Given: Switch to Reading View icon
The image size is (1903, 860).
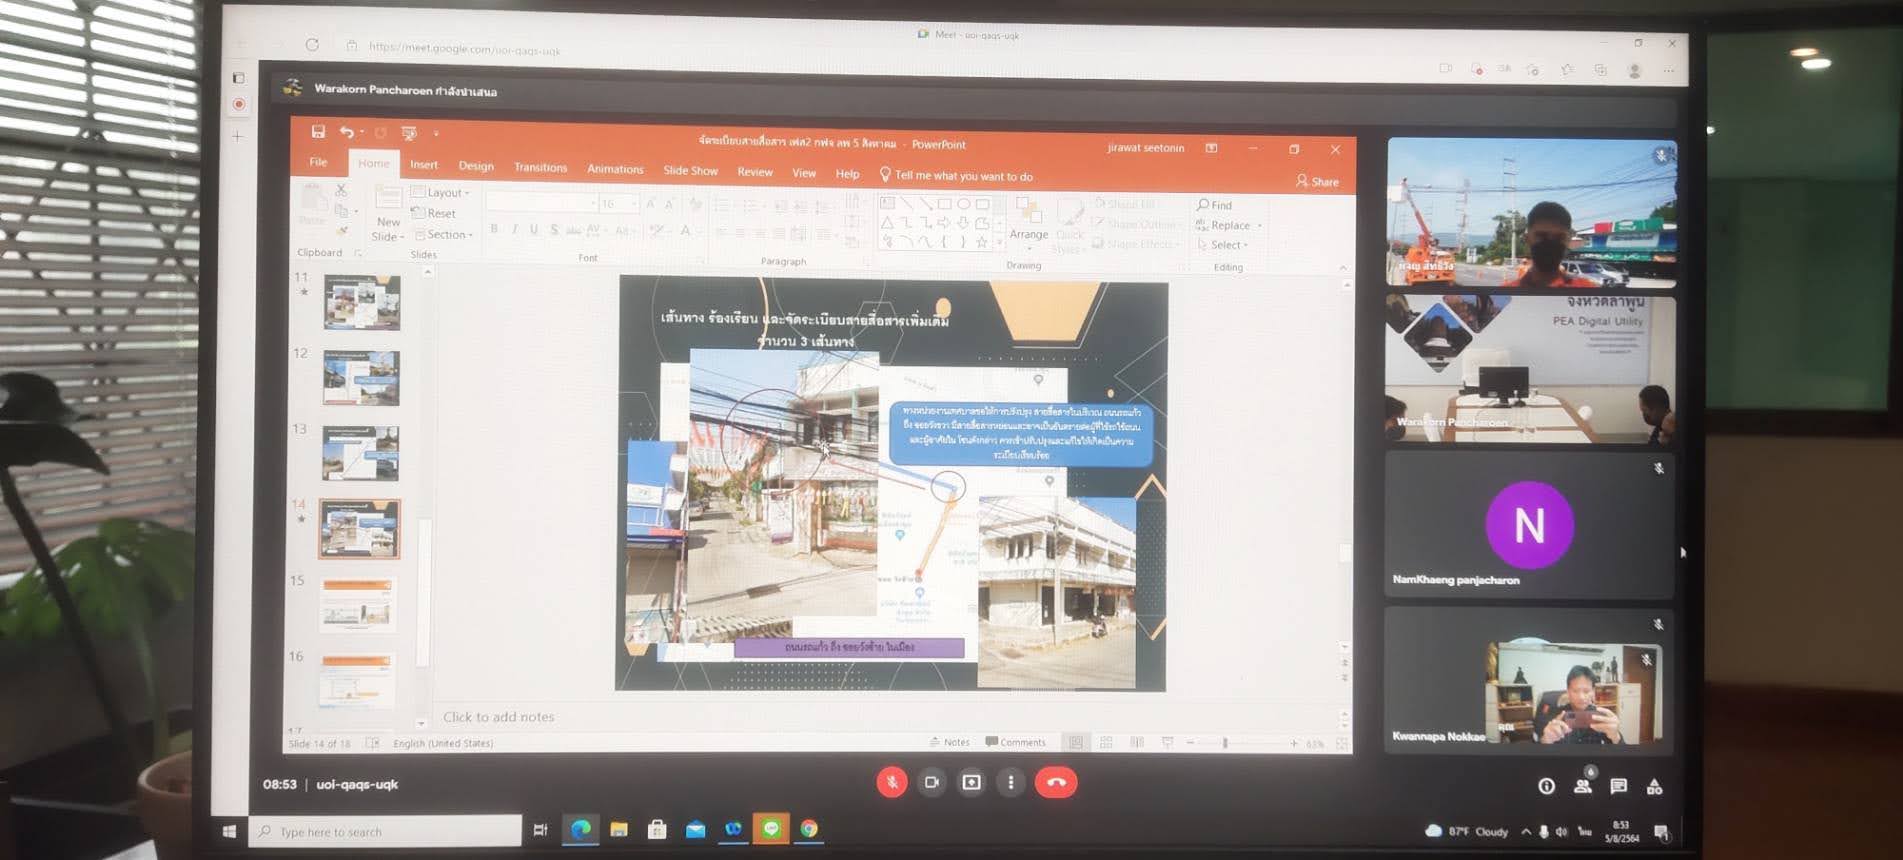Looking at the screenshot, I should pos(1137,742).
